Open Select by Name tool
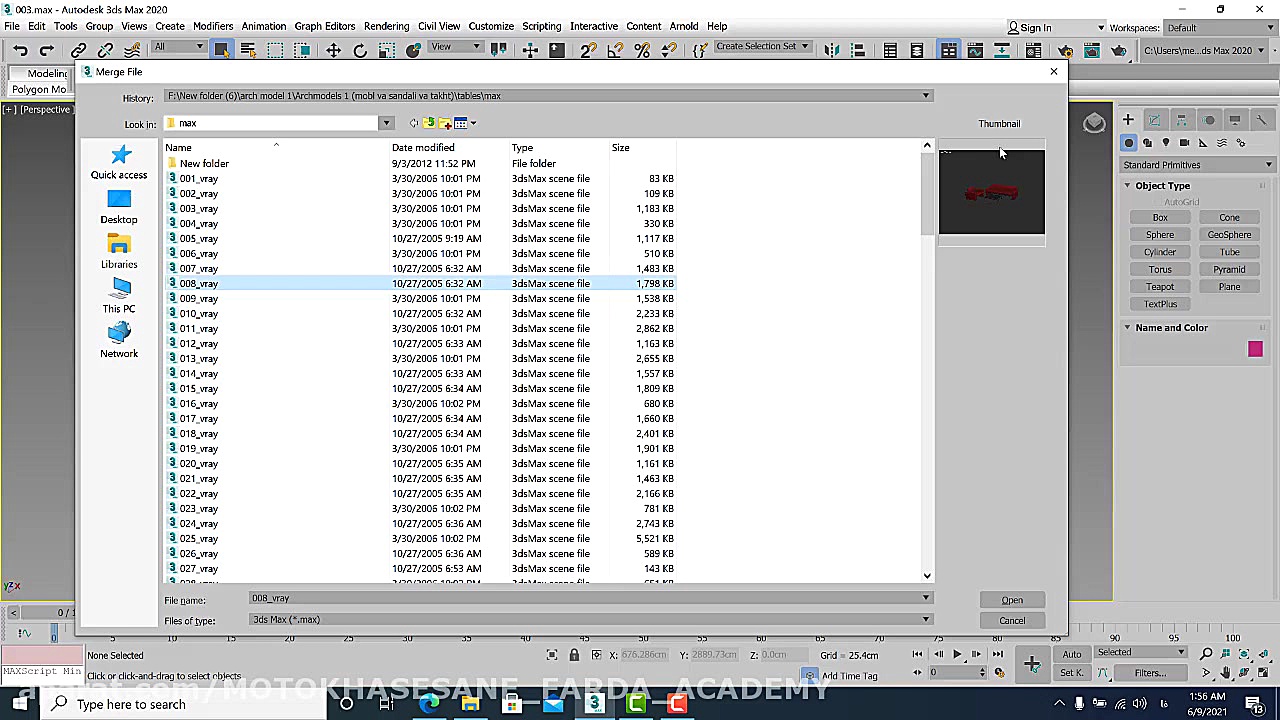Image resolution: width=1280 pixels, height=720 pixels. tap(248, 50)
